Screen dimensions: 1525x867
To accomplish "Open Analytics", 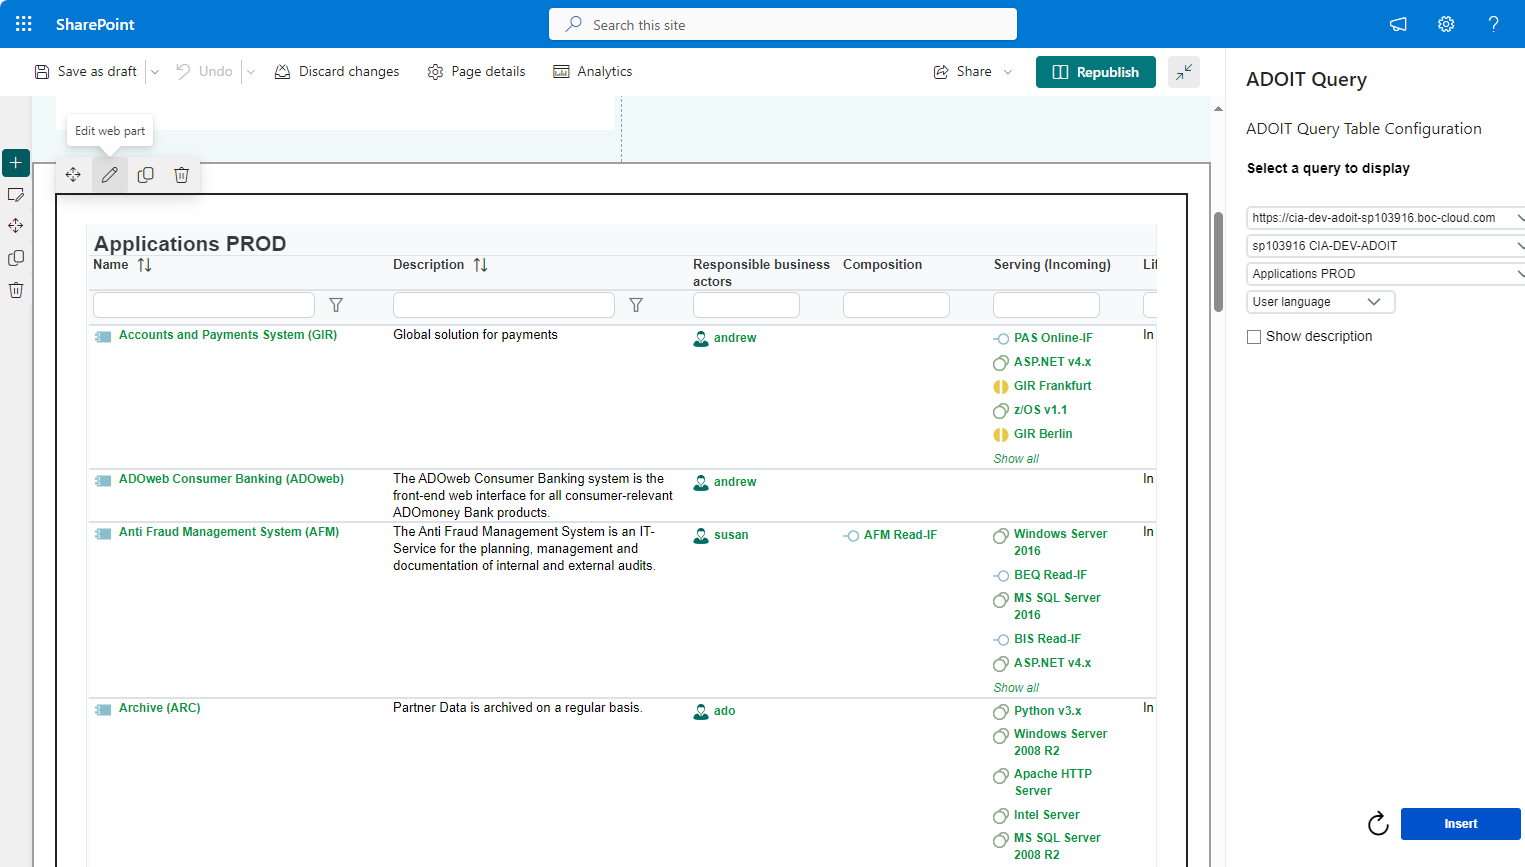I will (x=593, y=72).
